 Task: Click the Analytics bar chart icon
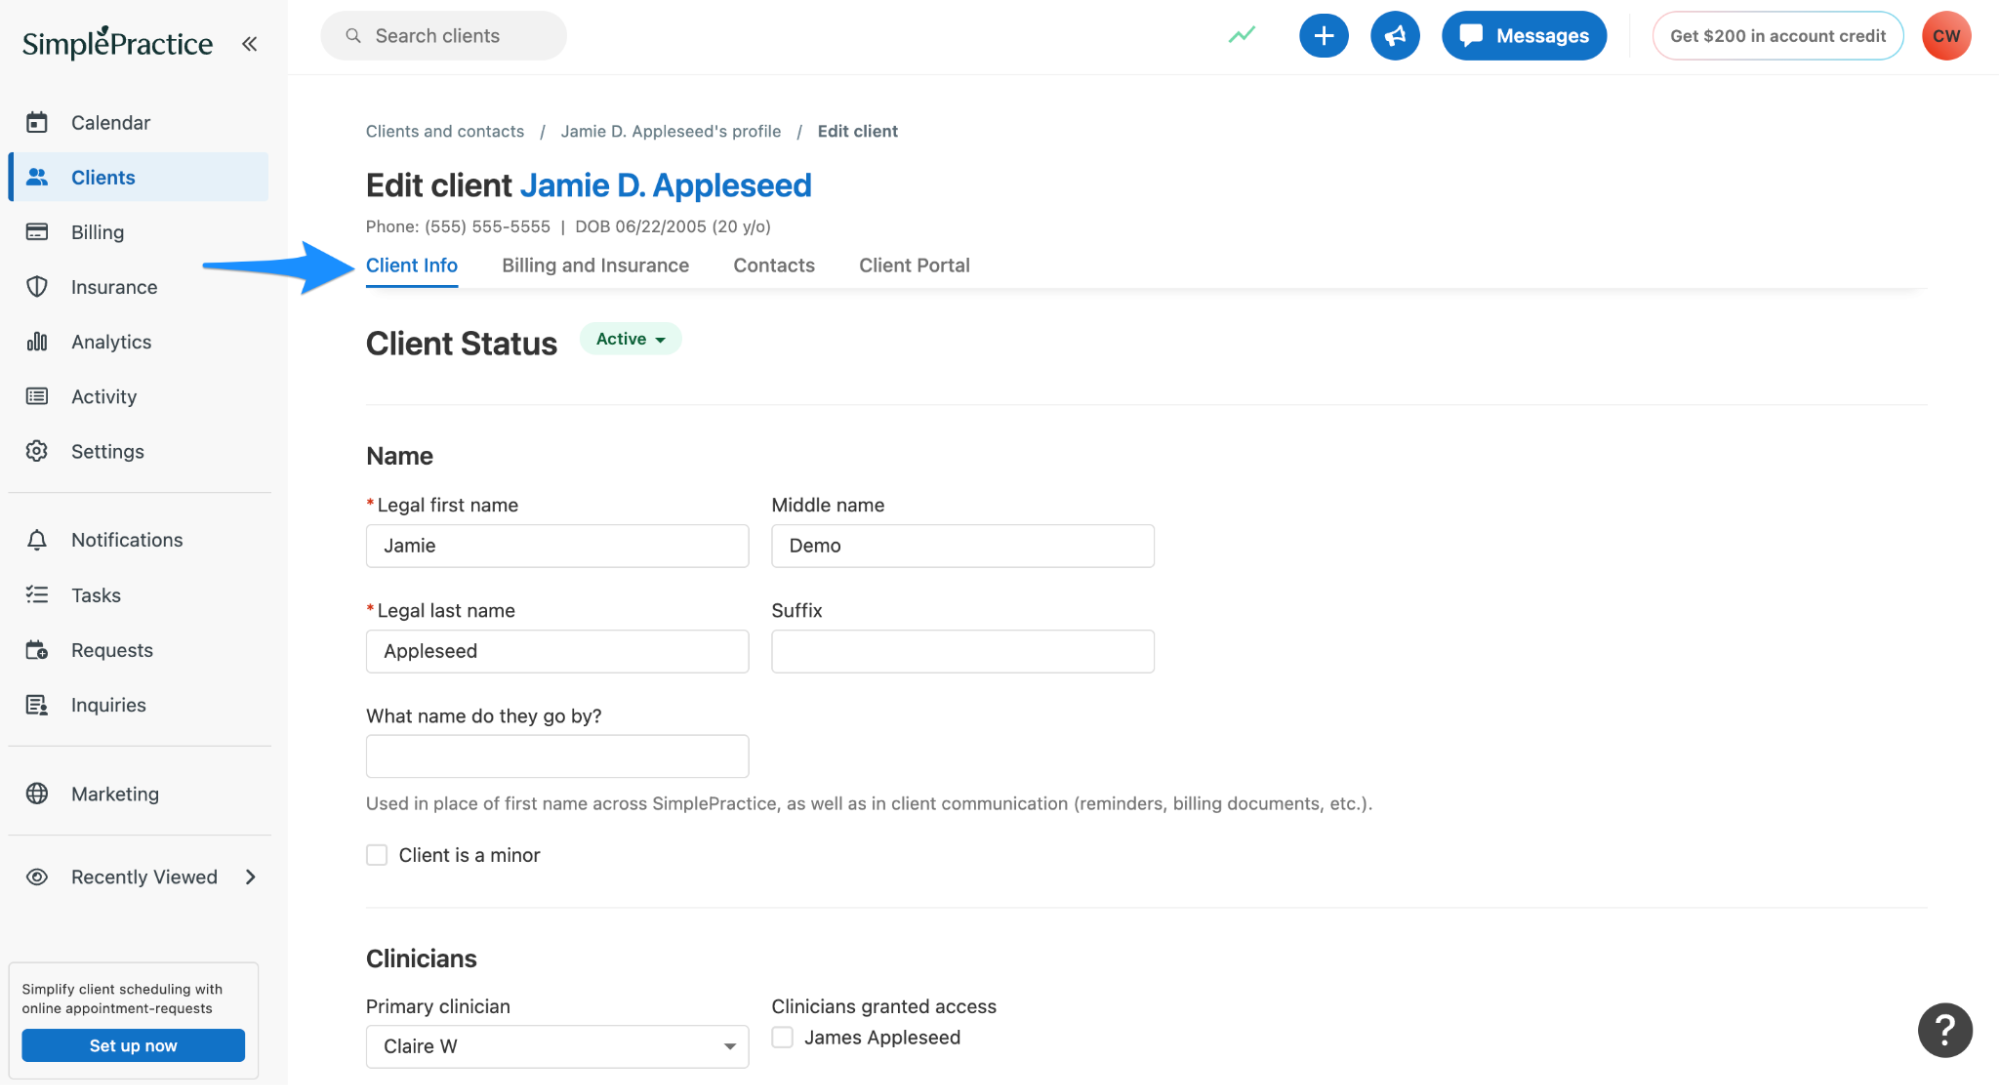tap(37, 342)
